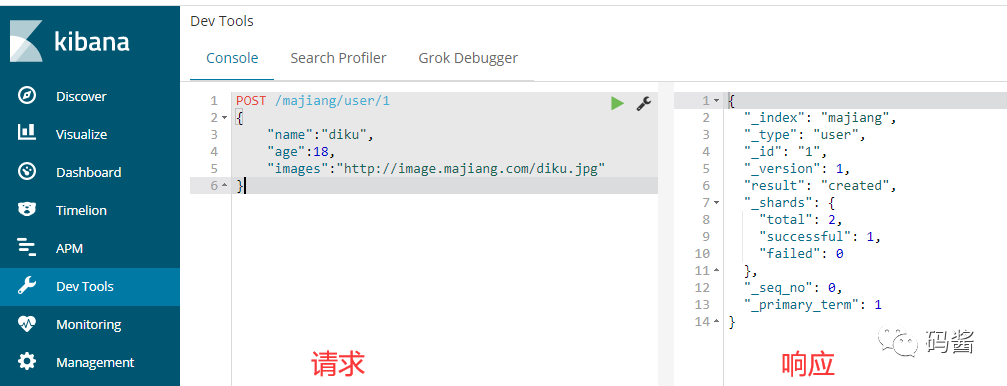Image resolution: width=1007 pixels, height=386 pixels.
Task: Click the "_type": "user" response line
Action: point(805,135)
